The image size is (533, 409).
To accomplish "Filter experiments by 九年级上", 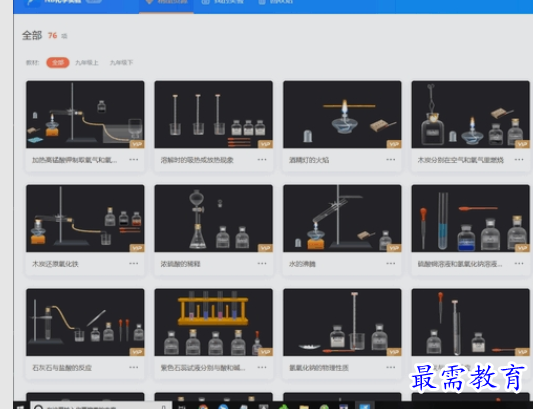I will click(x=87, y=63).
